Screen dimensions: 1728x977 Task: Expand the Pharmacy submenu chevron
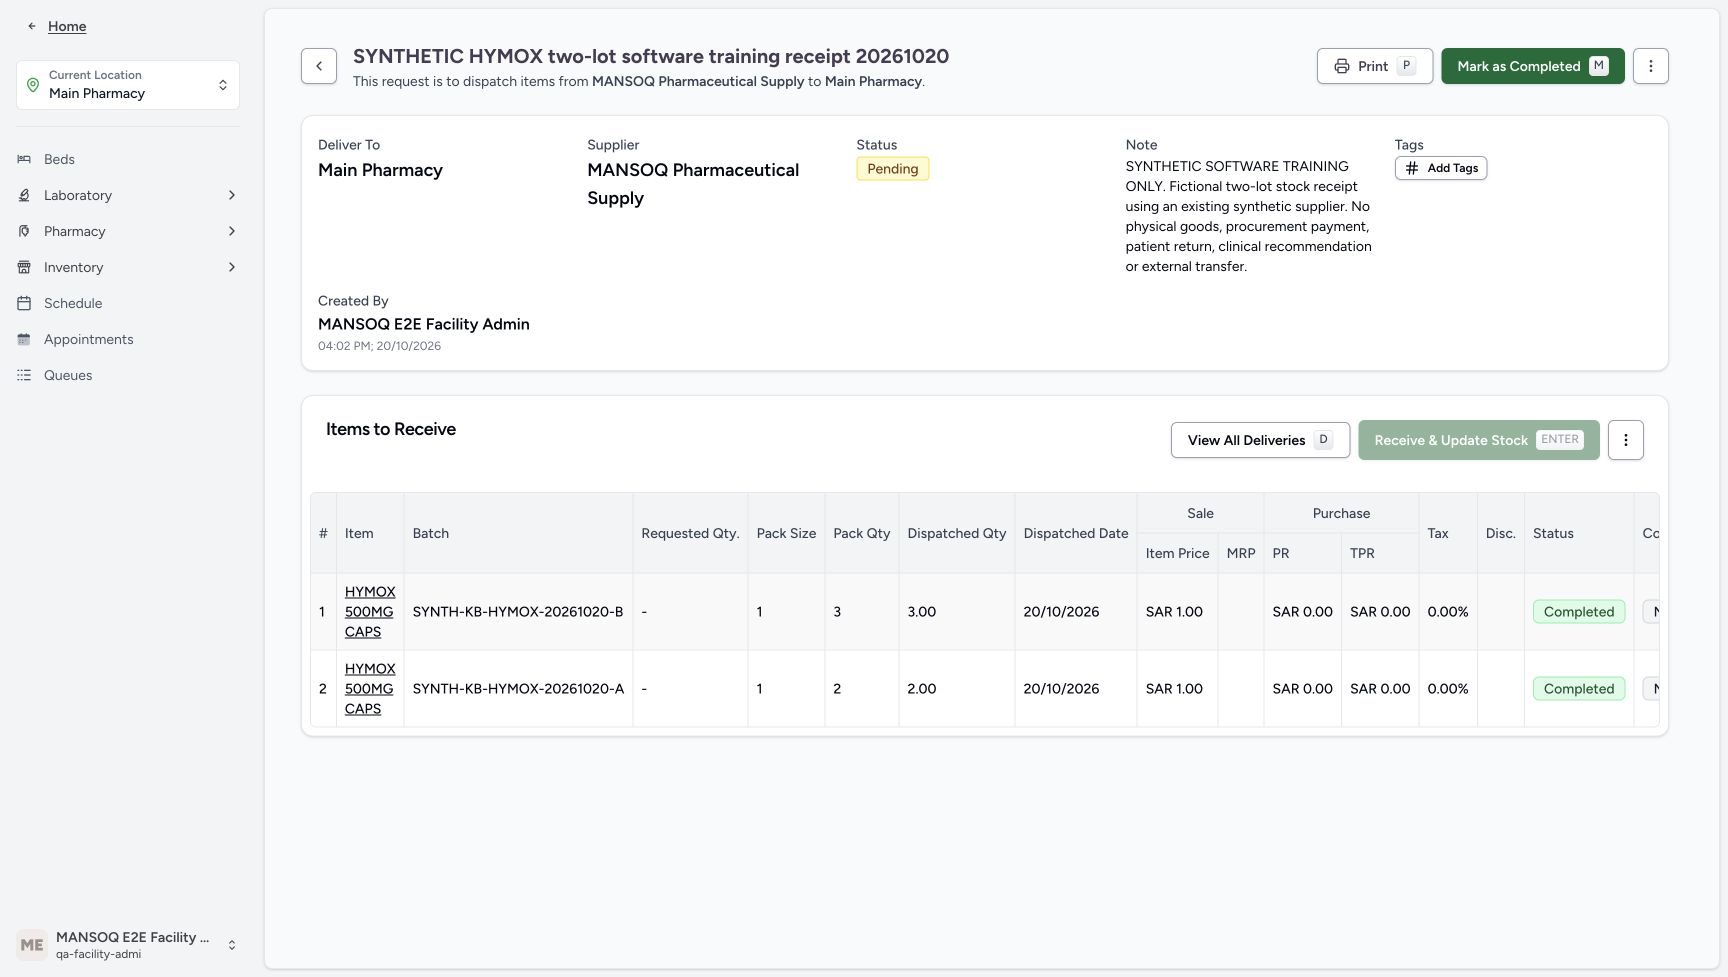click(232, 231)
